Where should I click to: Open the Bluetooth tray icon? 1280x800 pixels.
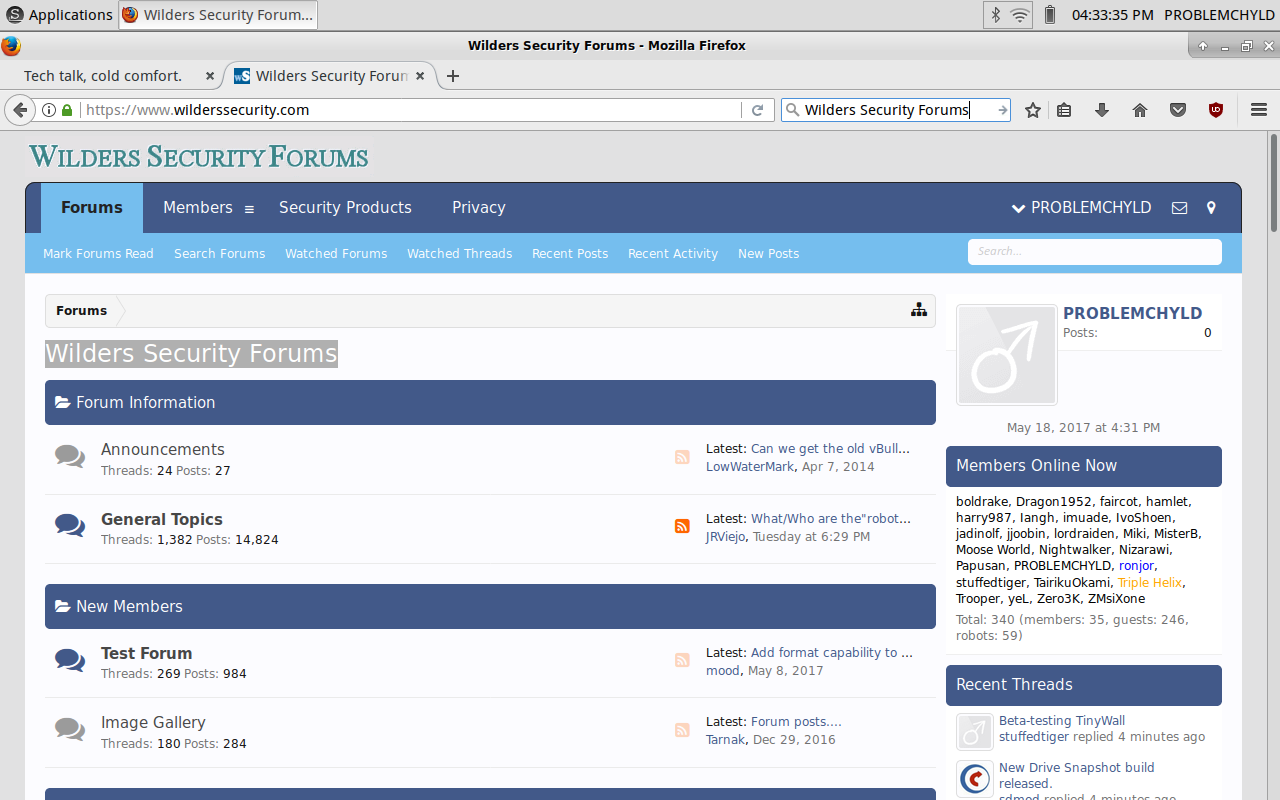tap(995, 15)
